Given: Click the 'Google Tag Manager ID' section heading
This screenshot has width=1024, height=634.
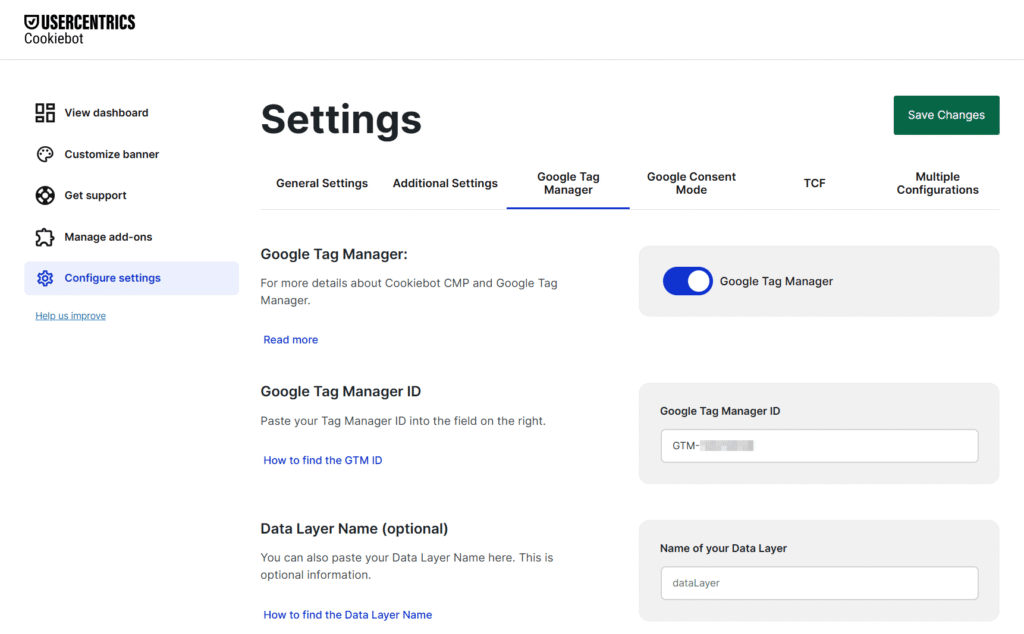Looking at the screenshot, I should [341, 392].
